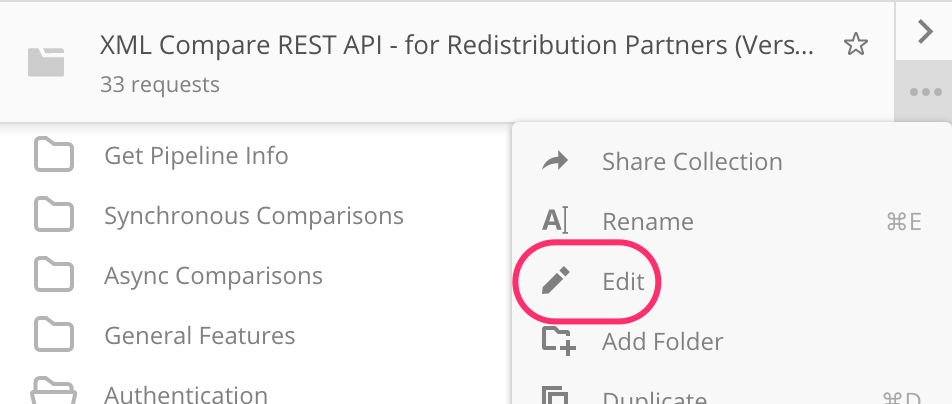Screen dimensions: 952x404
Task: Click the collection folder icon in header
Action: [x=46, y=63]
